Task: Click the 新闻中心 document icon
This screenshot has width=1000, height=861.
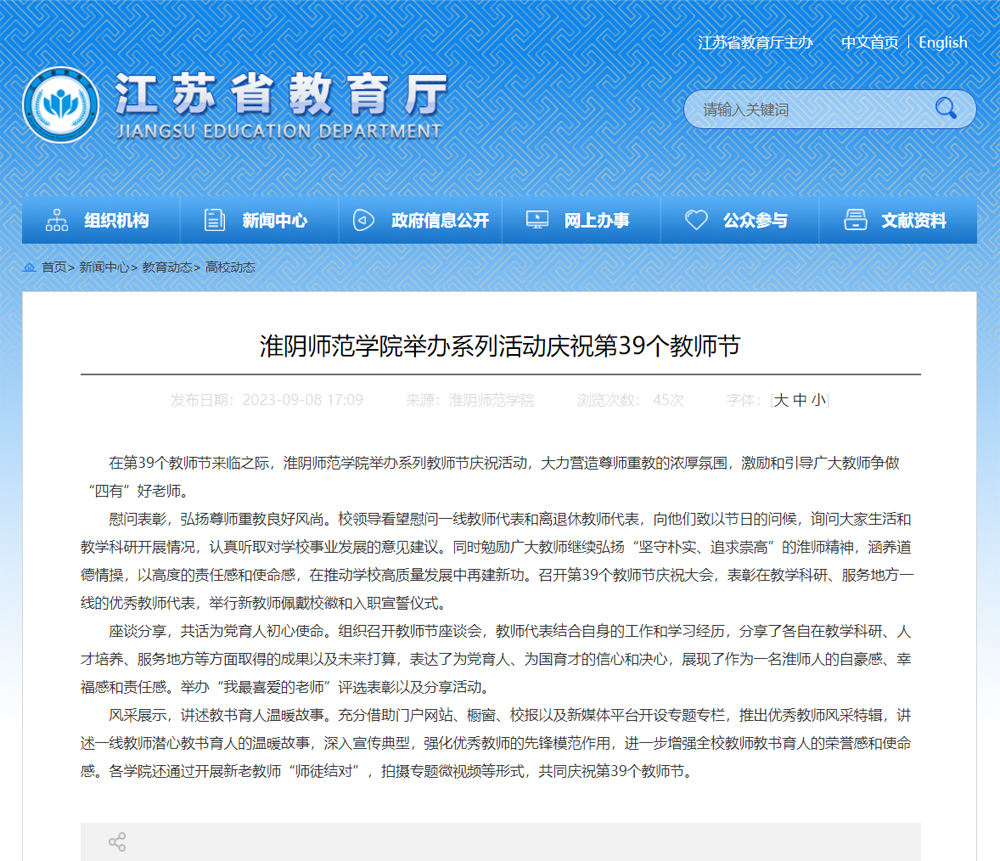Action: point(214,220)
